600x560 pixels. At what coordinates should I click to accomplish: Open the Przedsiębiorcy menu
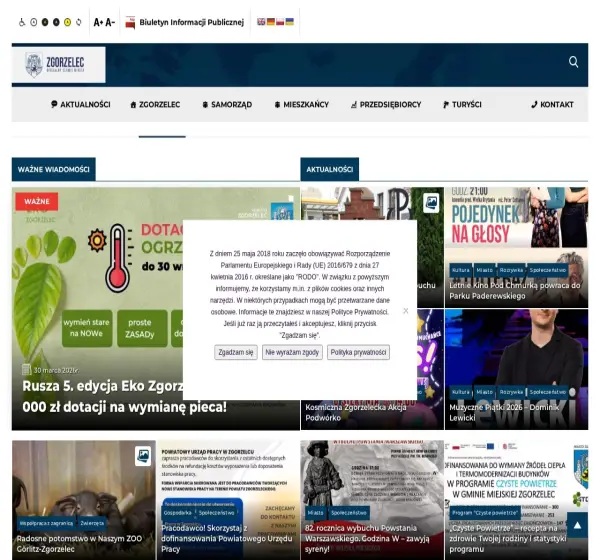pos(386,104)
